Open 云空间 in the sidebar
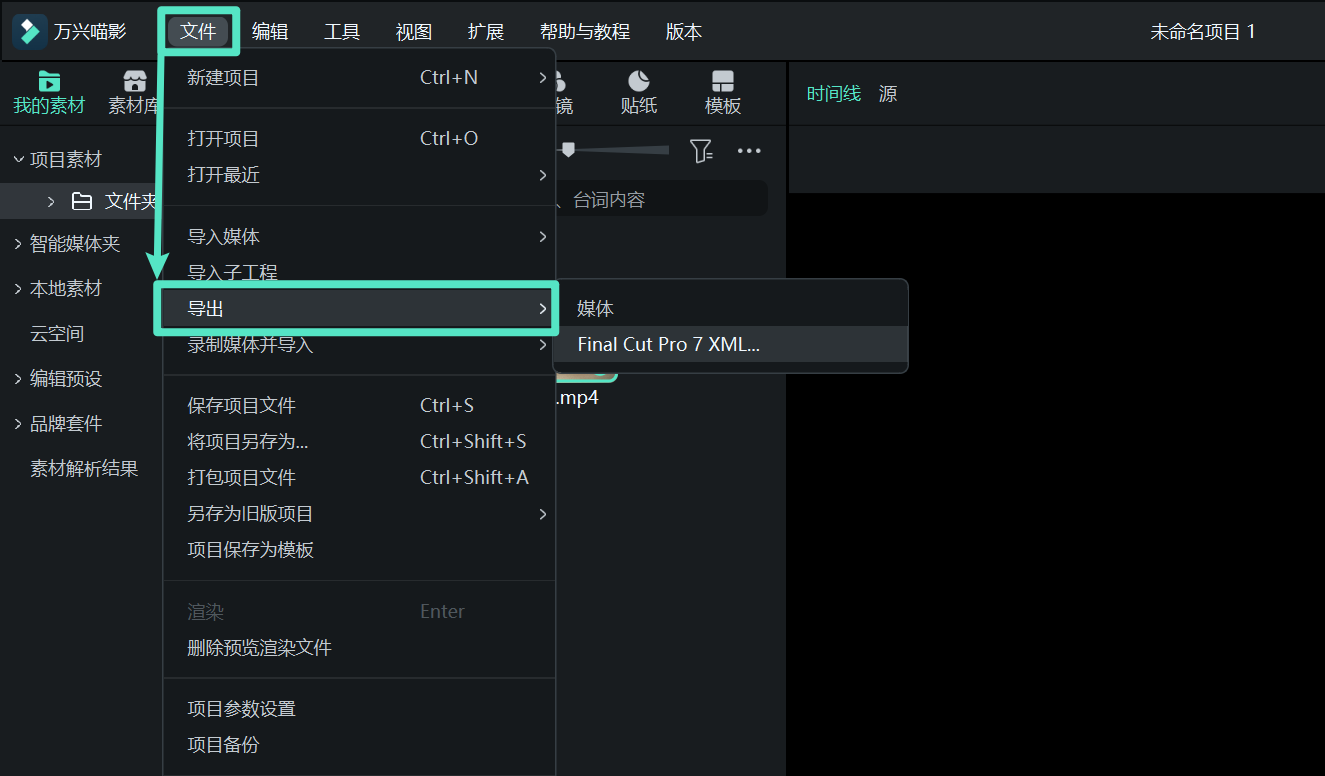This screenshot has height=776, width=1325. (x=57, y=334)
